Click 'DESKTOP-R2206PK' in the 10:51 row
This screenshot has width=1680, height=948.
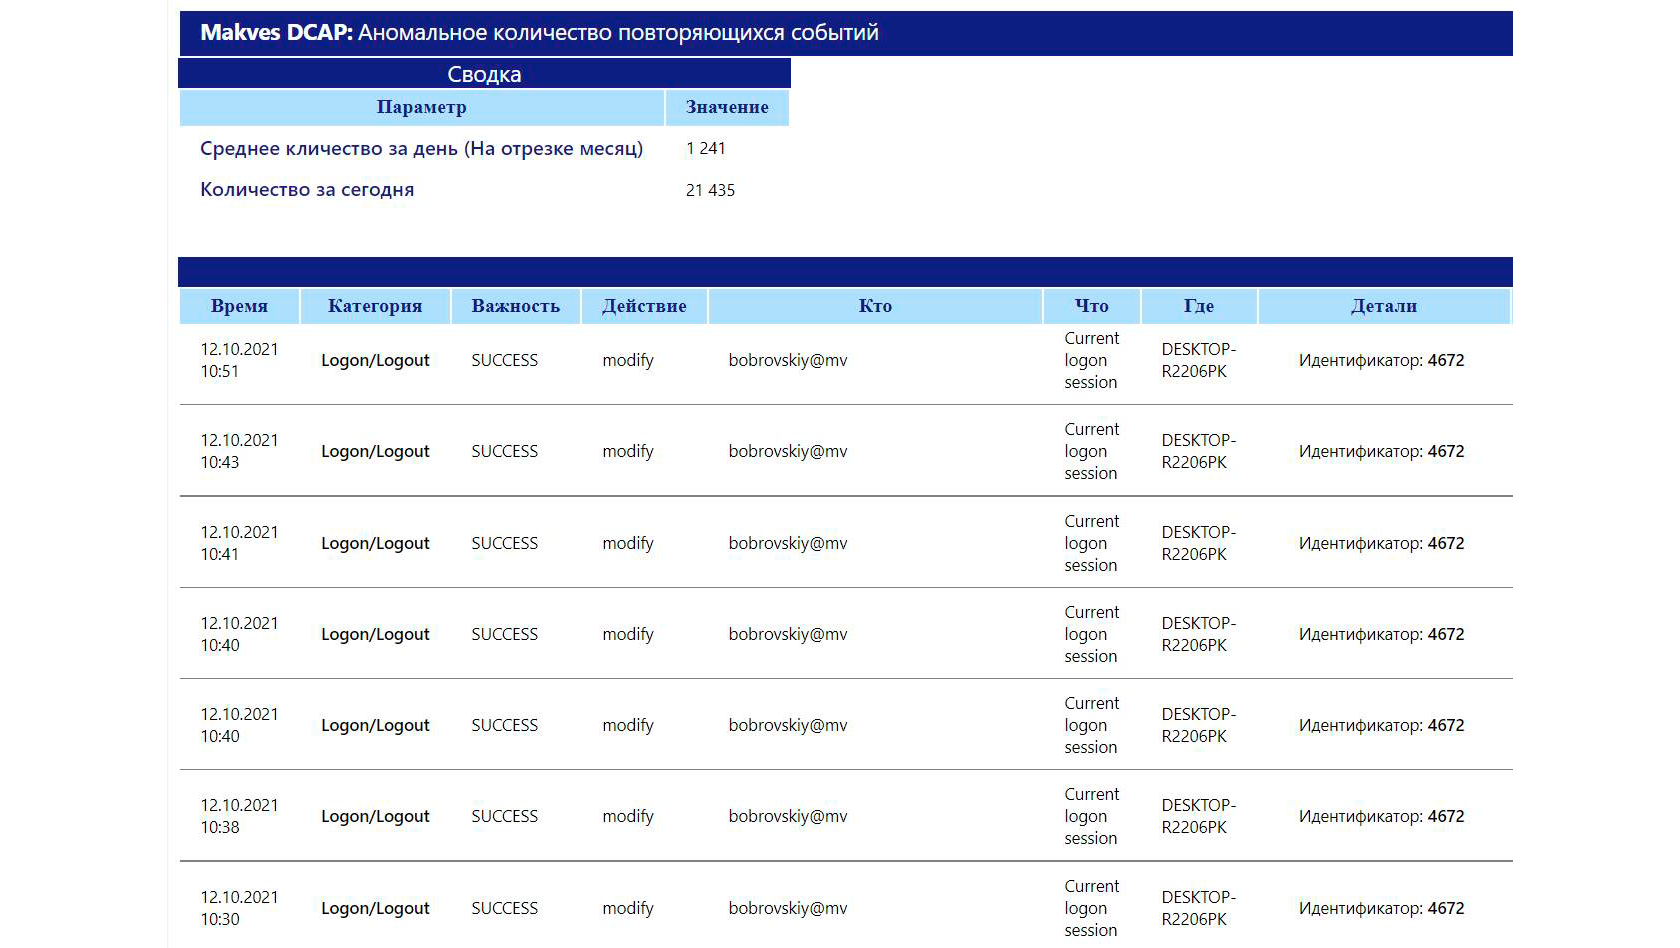tap(1199, 360)
